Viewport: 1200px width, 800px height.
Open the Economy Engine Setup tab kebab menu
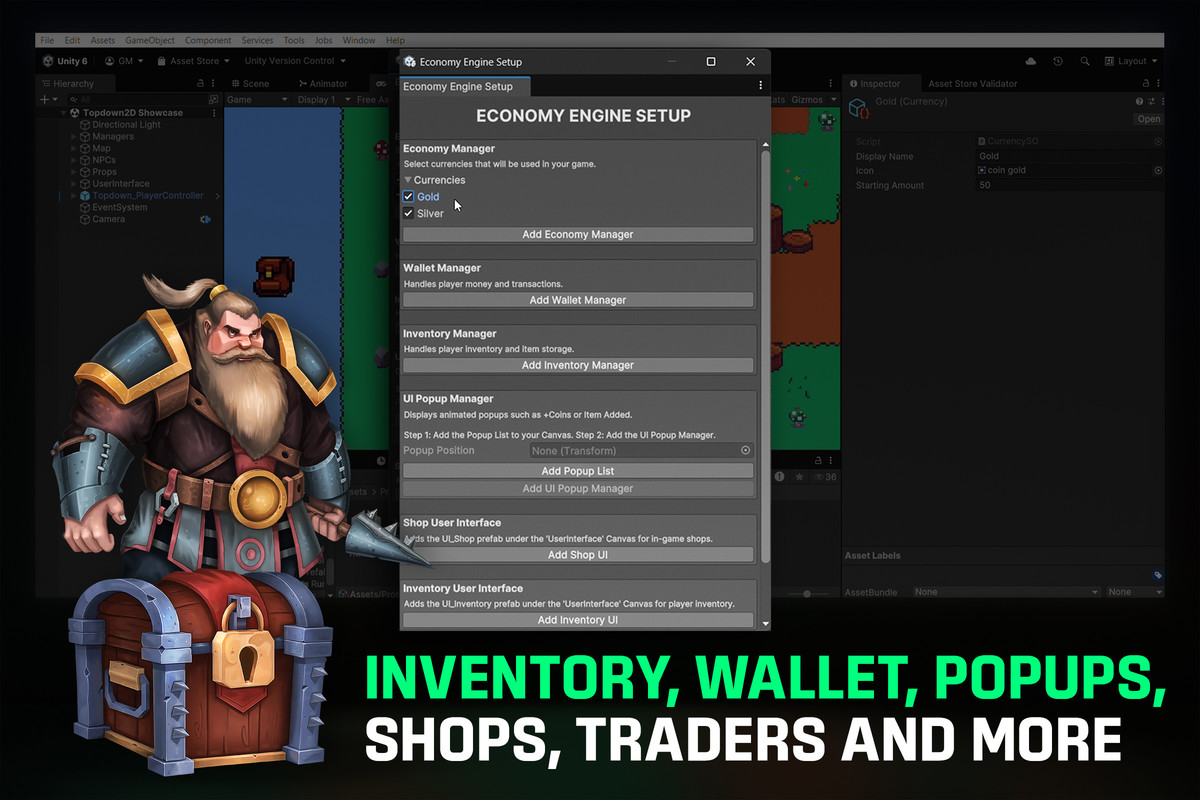[761, 86]
